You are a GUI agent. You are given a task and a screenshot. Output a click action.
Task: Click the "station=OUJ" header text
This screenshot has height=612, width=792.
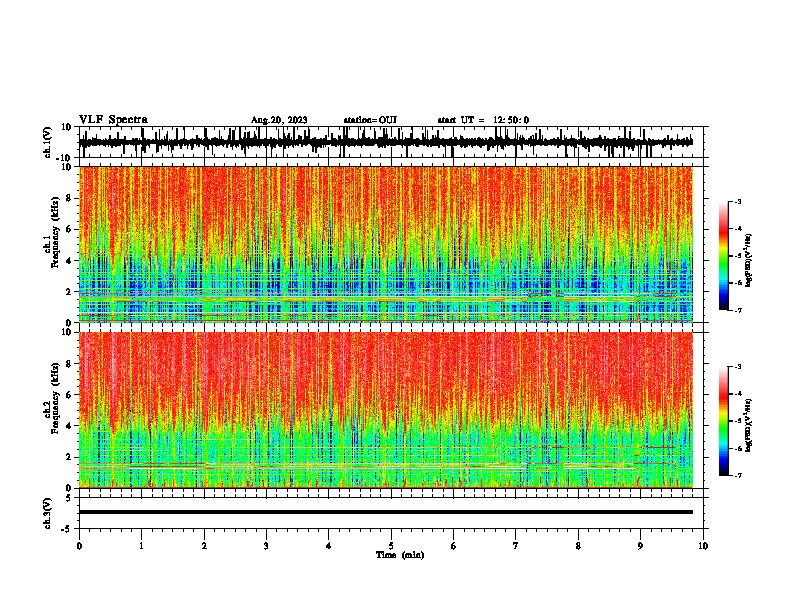click(x=370, y=120)
